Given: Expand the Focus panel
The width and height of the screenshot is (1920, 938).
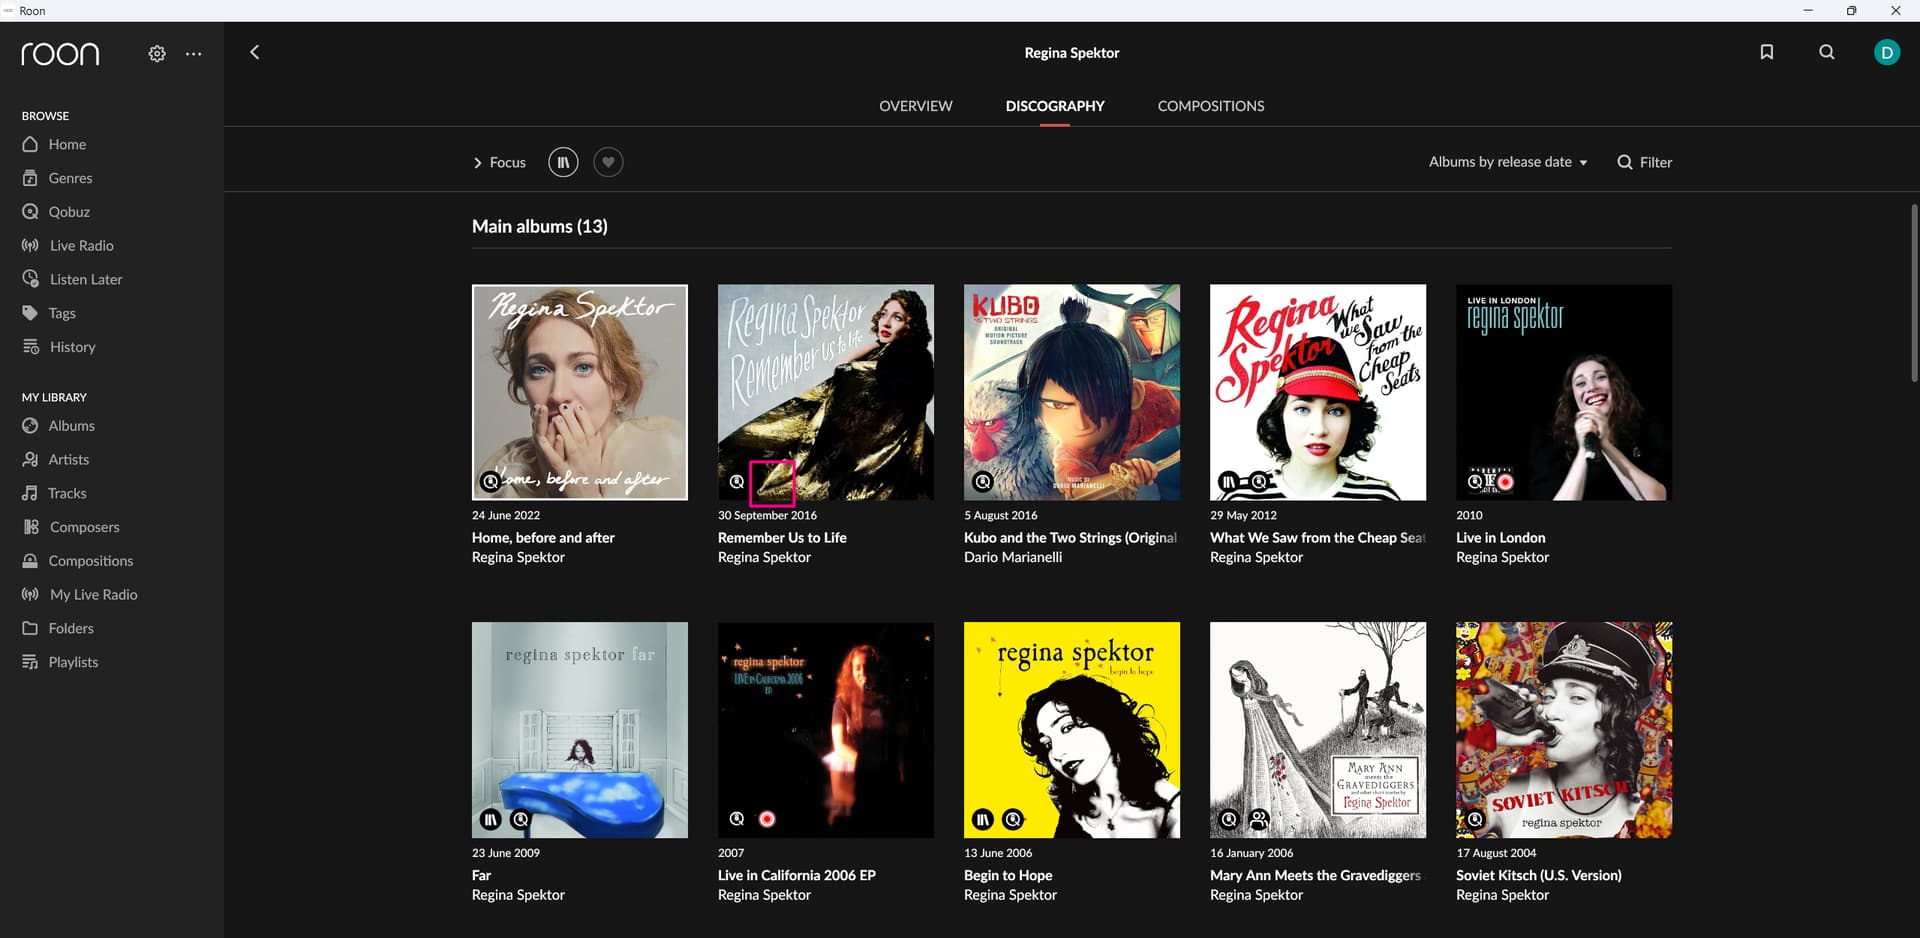Looking at the screenshot, I should point(499,162).
